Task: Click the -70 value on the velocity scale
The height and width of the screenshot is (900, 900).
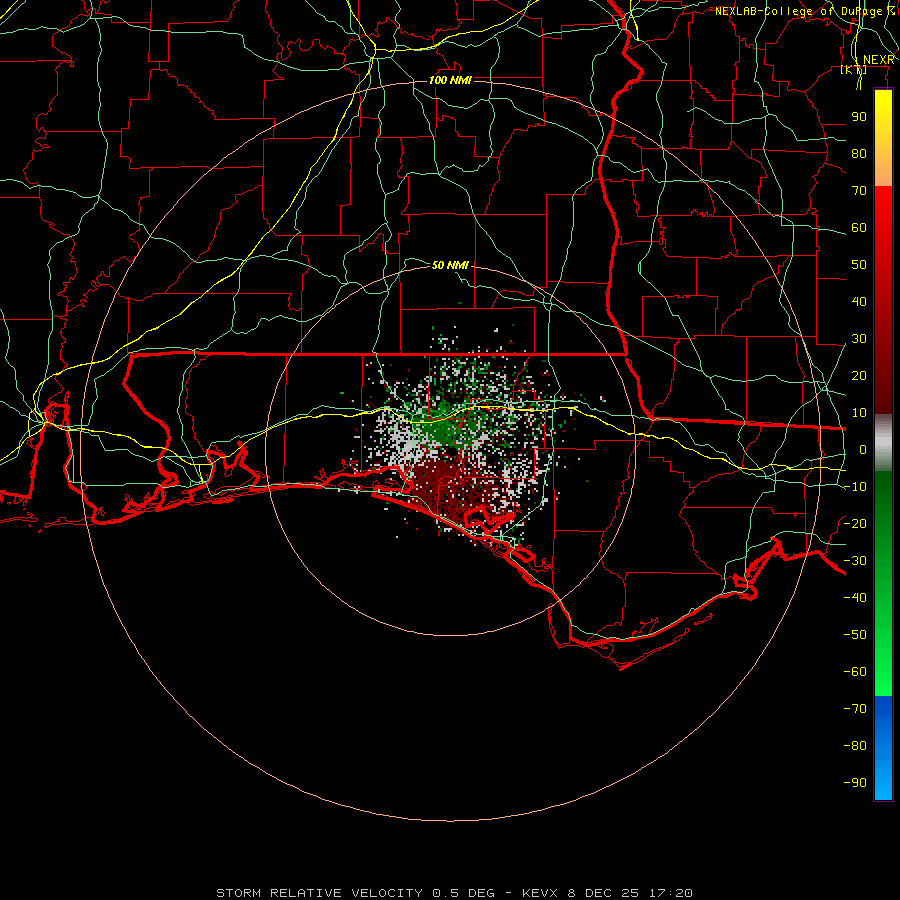Action: pos(855,709)
